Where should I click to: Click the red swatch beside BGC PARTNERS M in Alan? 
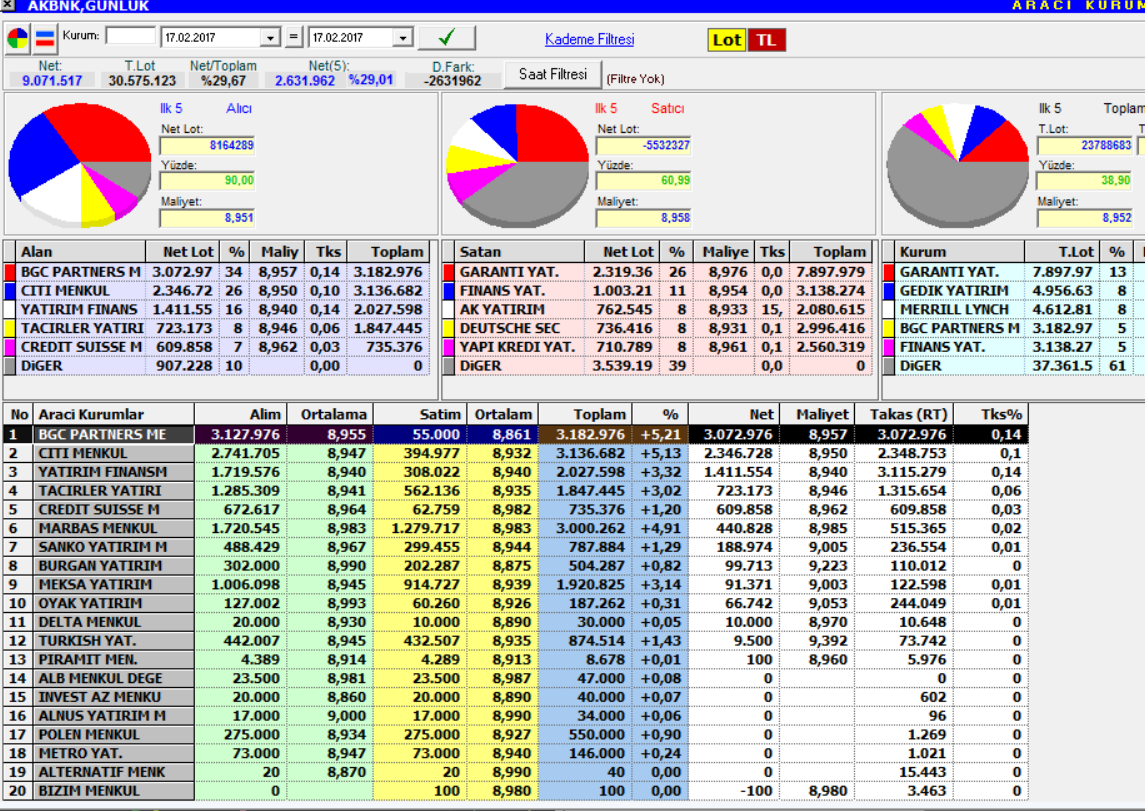tap(9, 272)
